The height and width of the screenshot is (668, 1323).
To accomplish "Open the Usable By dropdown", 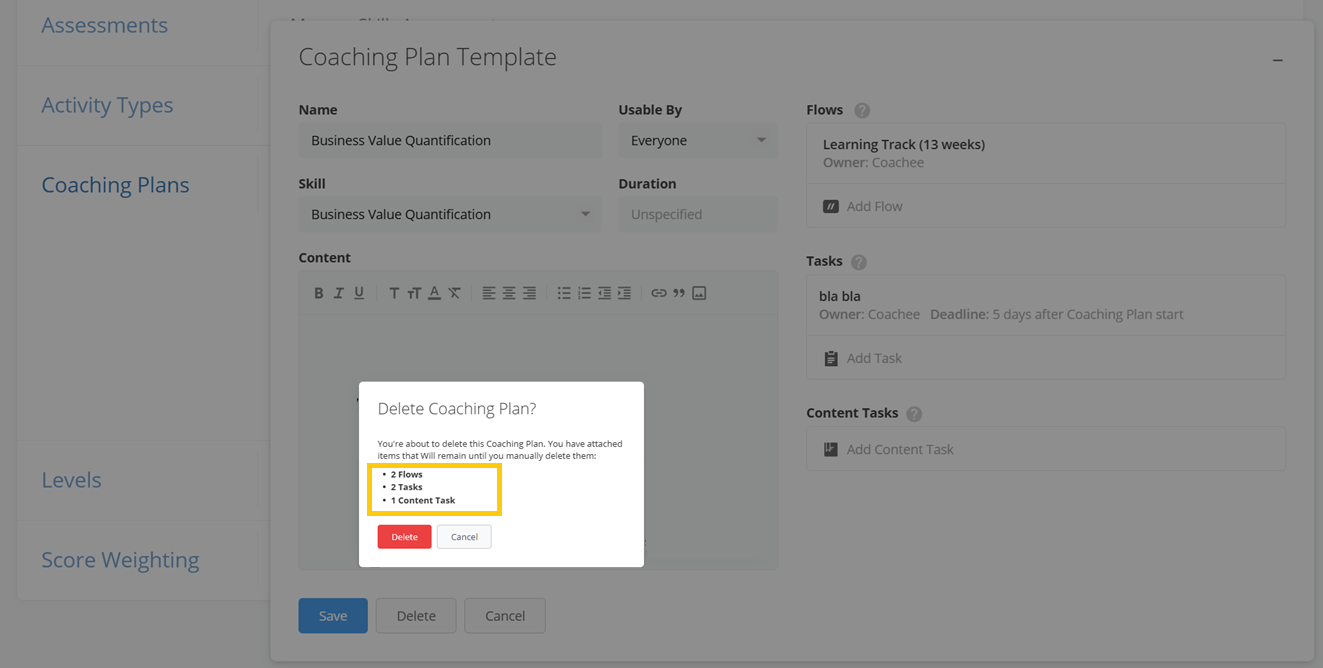I will (698, 141).
